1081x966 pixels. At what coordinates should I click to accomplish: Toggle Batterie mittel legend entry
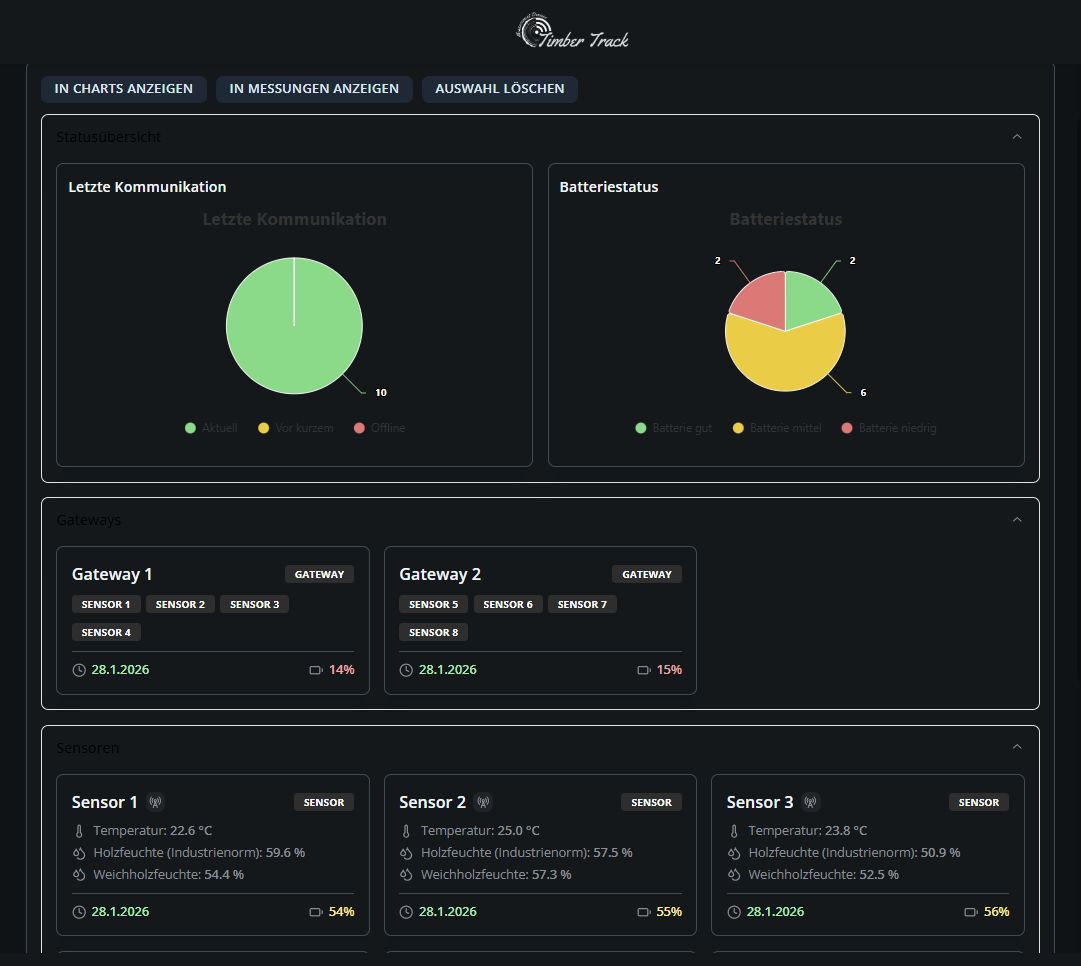point(776,428)
